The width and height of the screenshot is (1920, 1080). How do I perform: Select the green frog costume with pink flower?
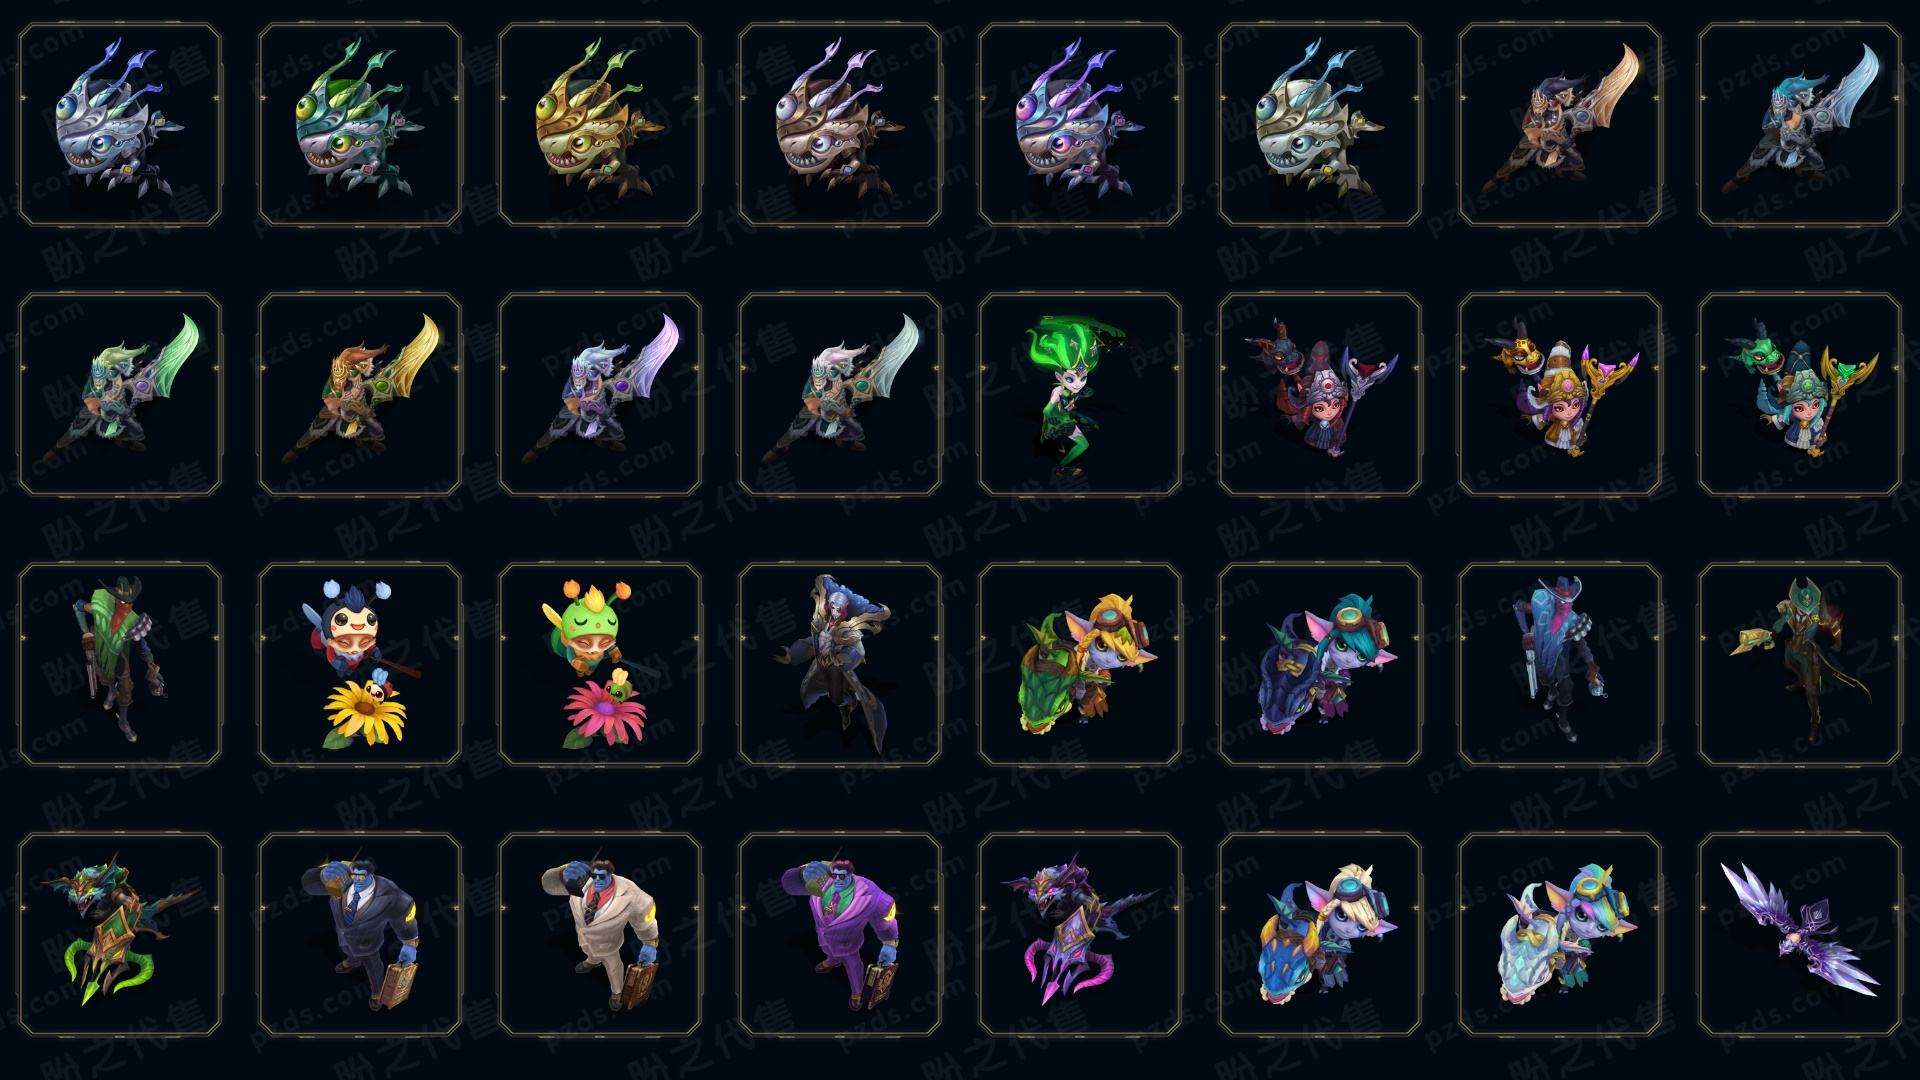coord(600,664)
